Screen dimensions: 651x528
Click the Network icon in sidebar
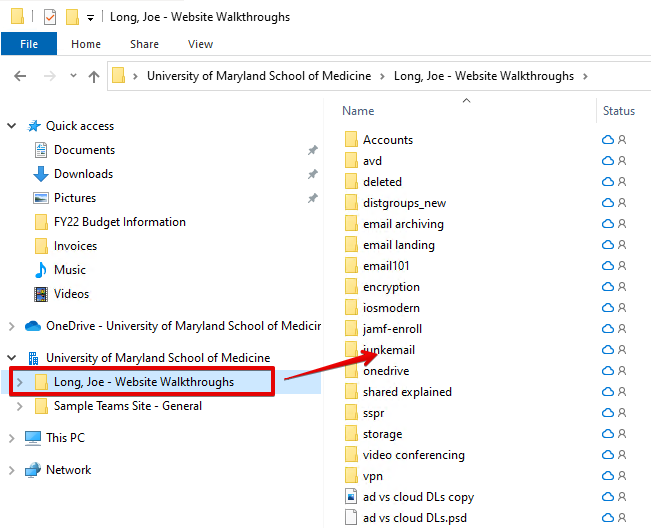point(32,470)
